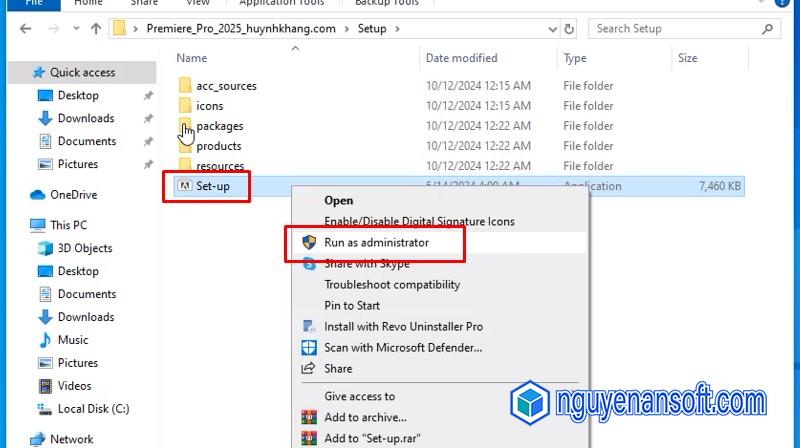Open Local Disk (C:) drive
The image size is (800, 448).
(93, 409)
